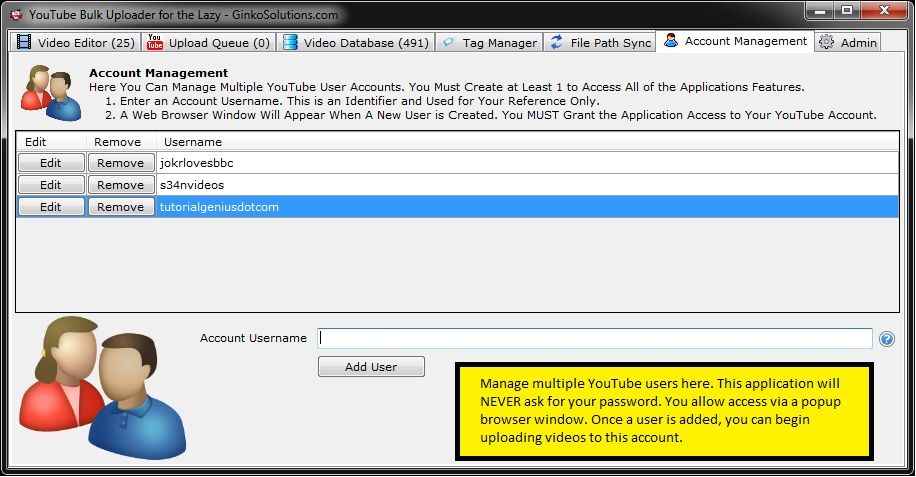Click the Remove column header
The width and height of the screenshot is (916, 477).
coord(122,142)
